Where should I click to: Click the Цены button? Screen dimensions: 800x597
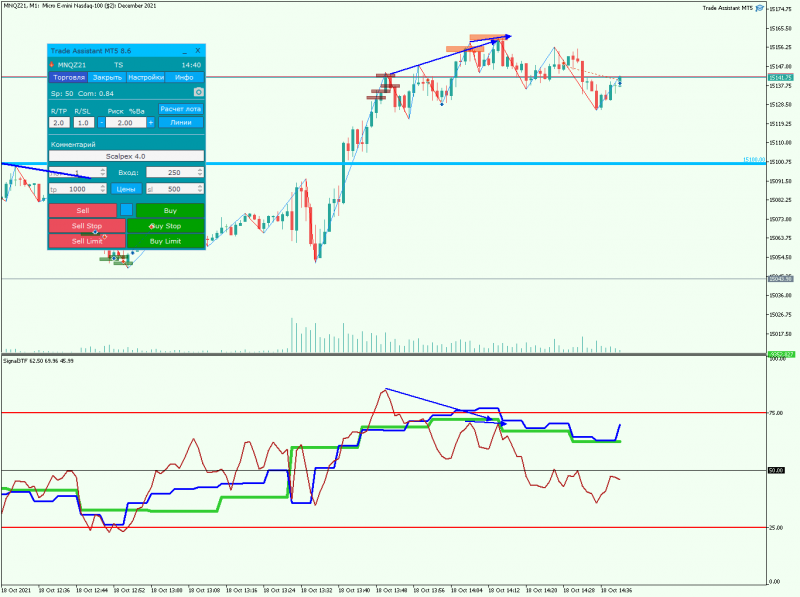pyautogui.click(x=126, y=189)
